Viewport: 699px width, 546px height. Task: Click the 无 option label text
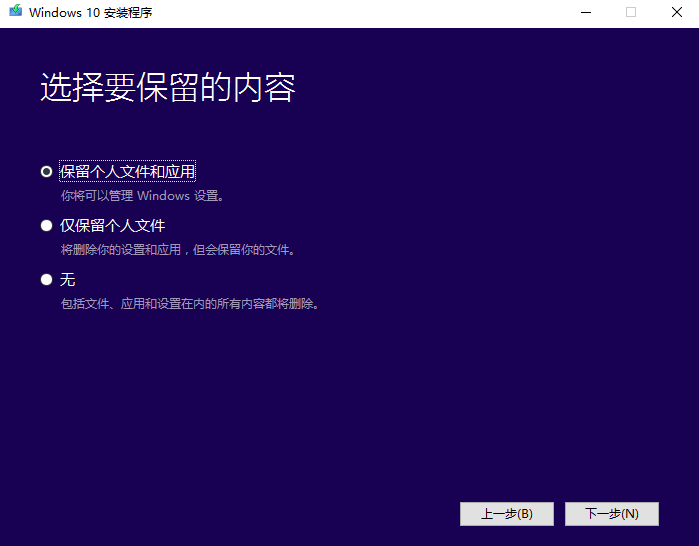(x=68, y=279)
